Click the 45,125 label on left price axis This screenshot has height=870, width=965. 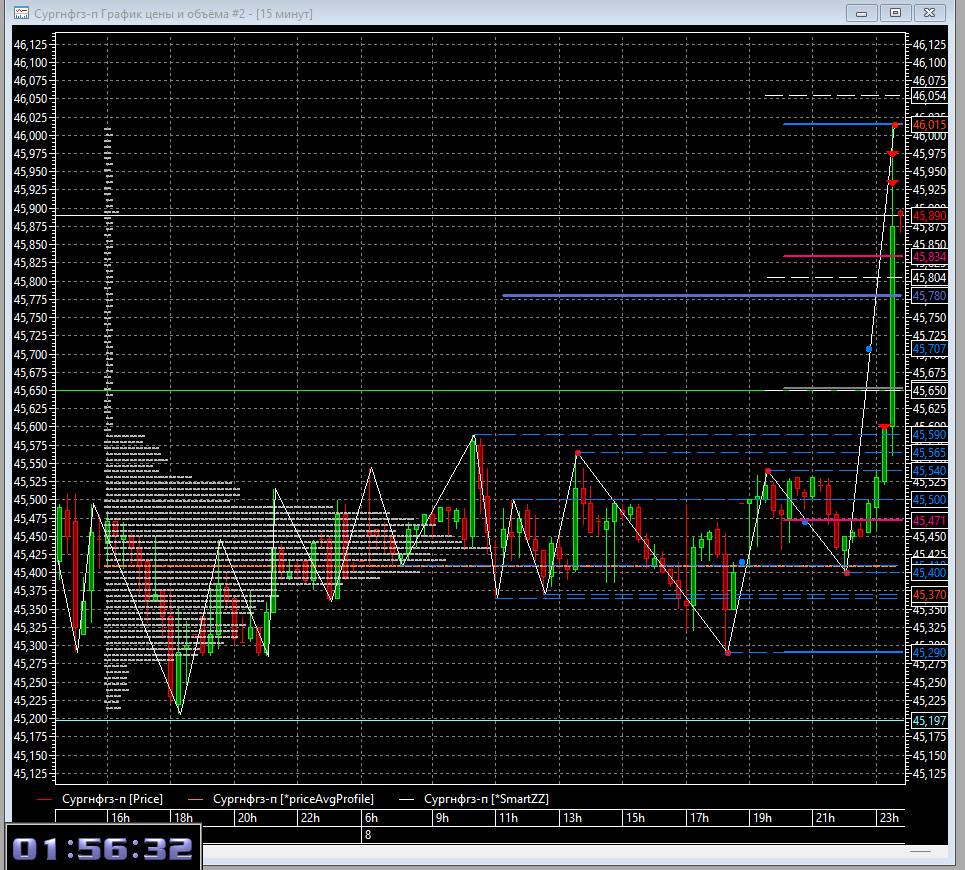pyautogui.click(x=31, y=773)
